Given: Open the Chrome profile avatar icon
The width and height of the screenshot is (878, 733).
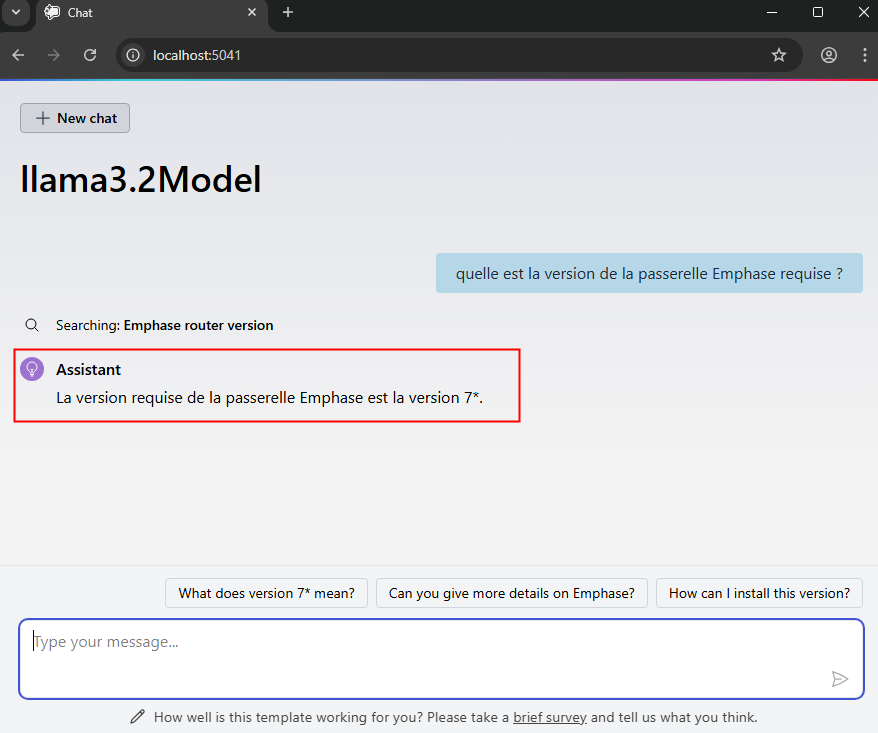Looking at the screenshot, I should point(828,55).
